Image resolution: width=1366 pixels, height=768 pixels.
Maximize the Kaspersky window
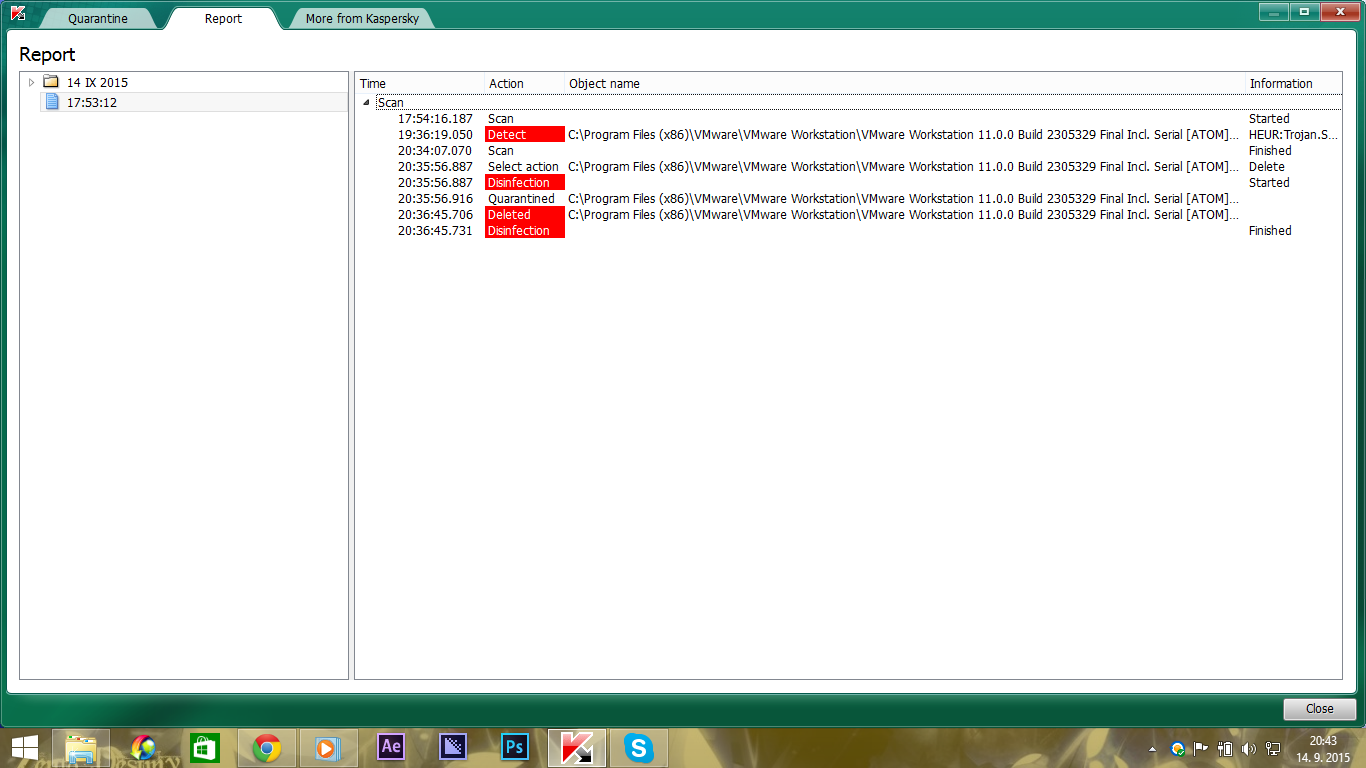coord(1304,12)
